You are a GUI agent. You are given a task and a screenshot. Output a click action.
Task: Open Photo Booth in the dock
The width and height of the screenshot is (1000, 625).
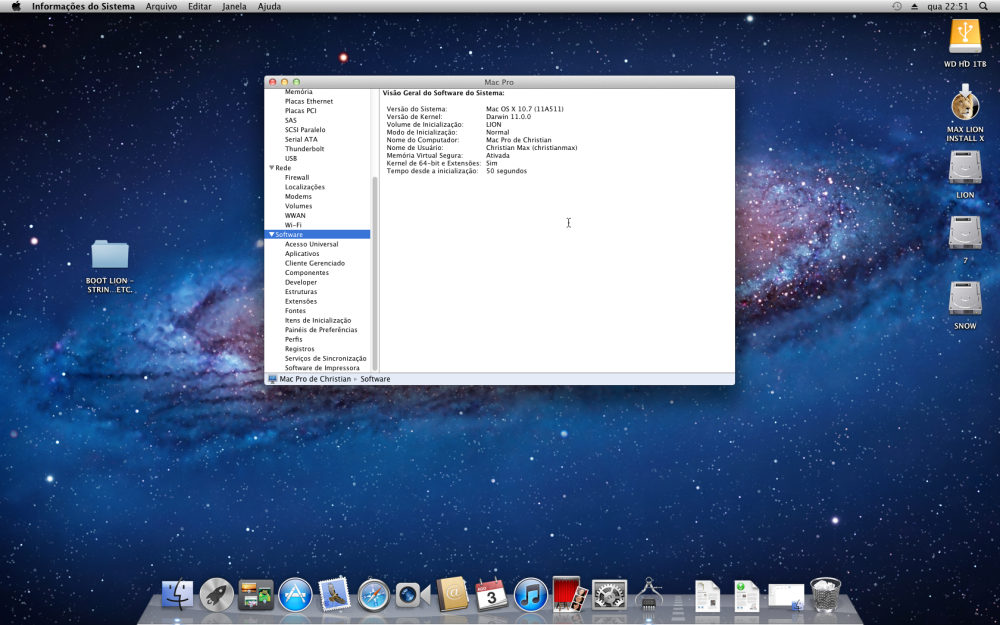pos(570,594)
